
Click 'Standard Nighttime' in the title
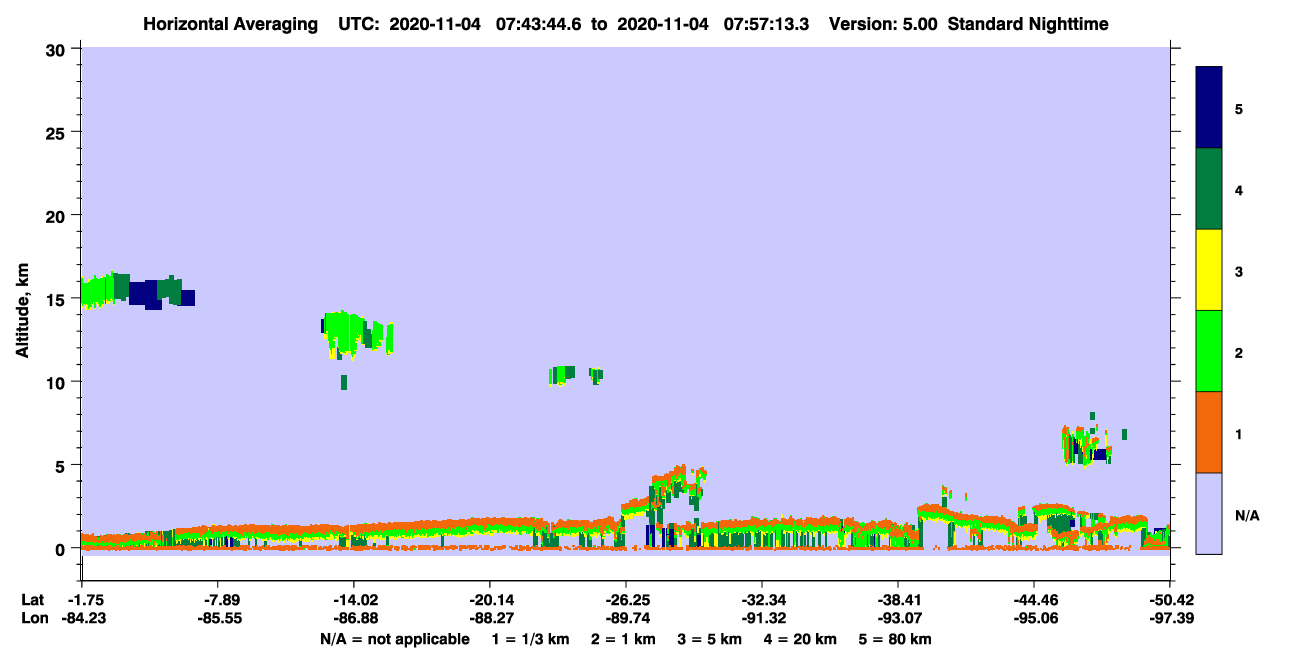coord(1027,23)
